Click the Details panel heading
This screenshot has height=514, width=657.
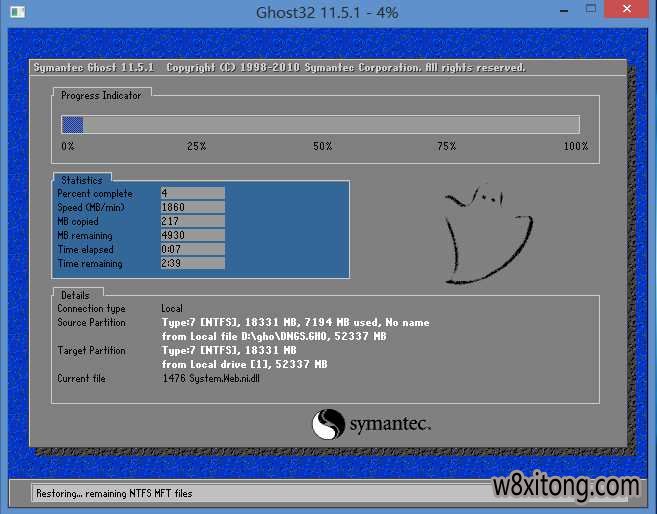click(x=75, y=295)
